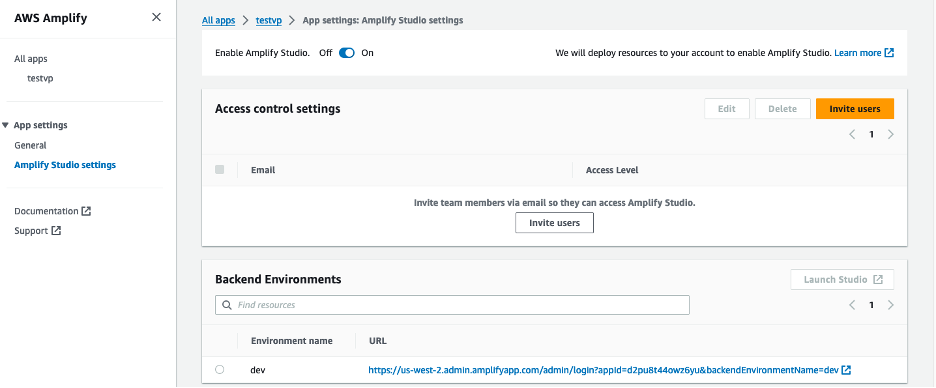The image size is (936, 388).
Task: Check the select-all box beside Email column
Action: (220, 170)
